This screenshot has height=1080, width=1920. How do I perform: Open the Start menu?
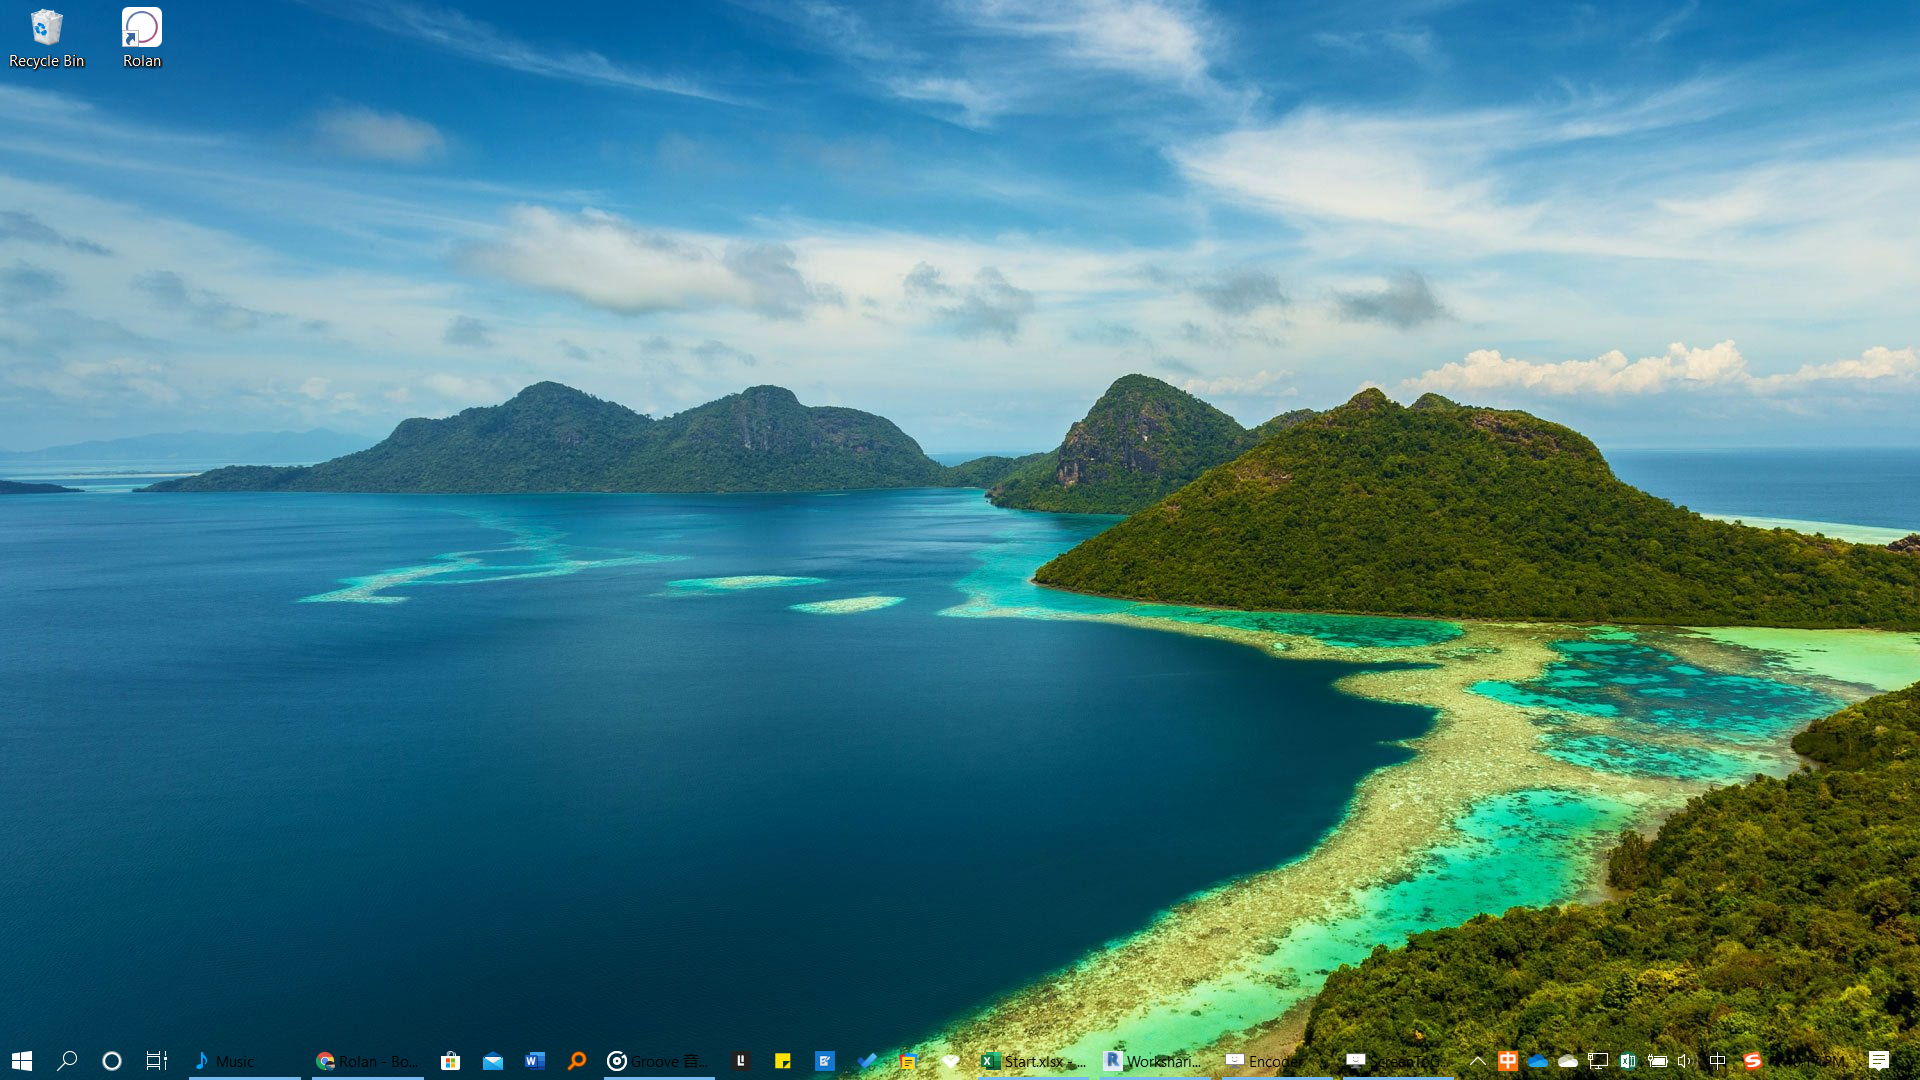pyautogui.click(x=20, y=1062)
